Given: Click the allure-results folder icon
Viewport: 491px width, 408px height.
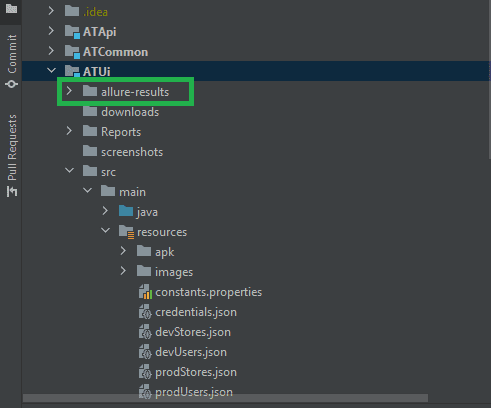Looking at the screenshot, I should (90, 91).
